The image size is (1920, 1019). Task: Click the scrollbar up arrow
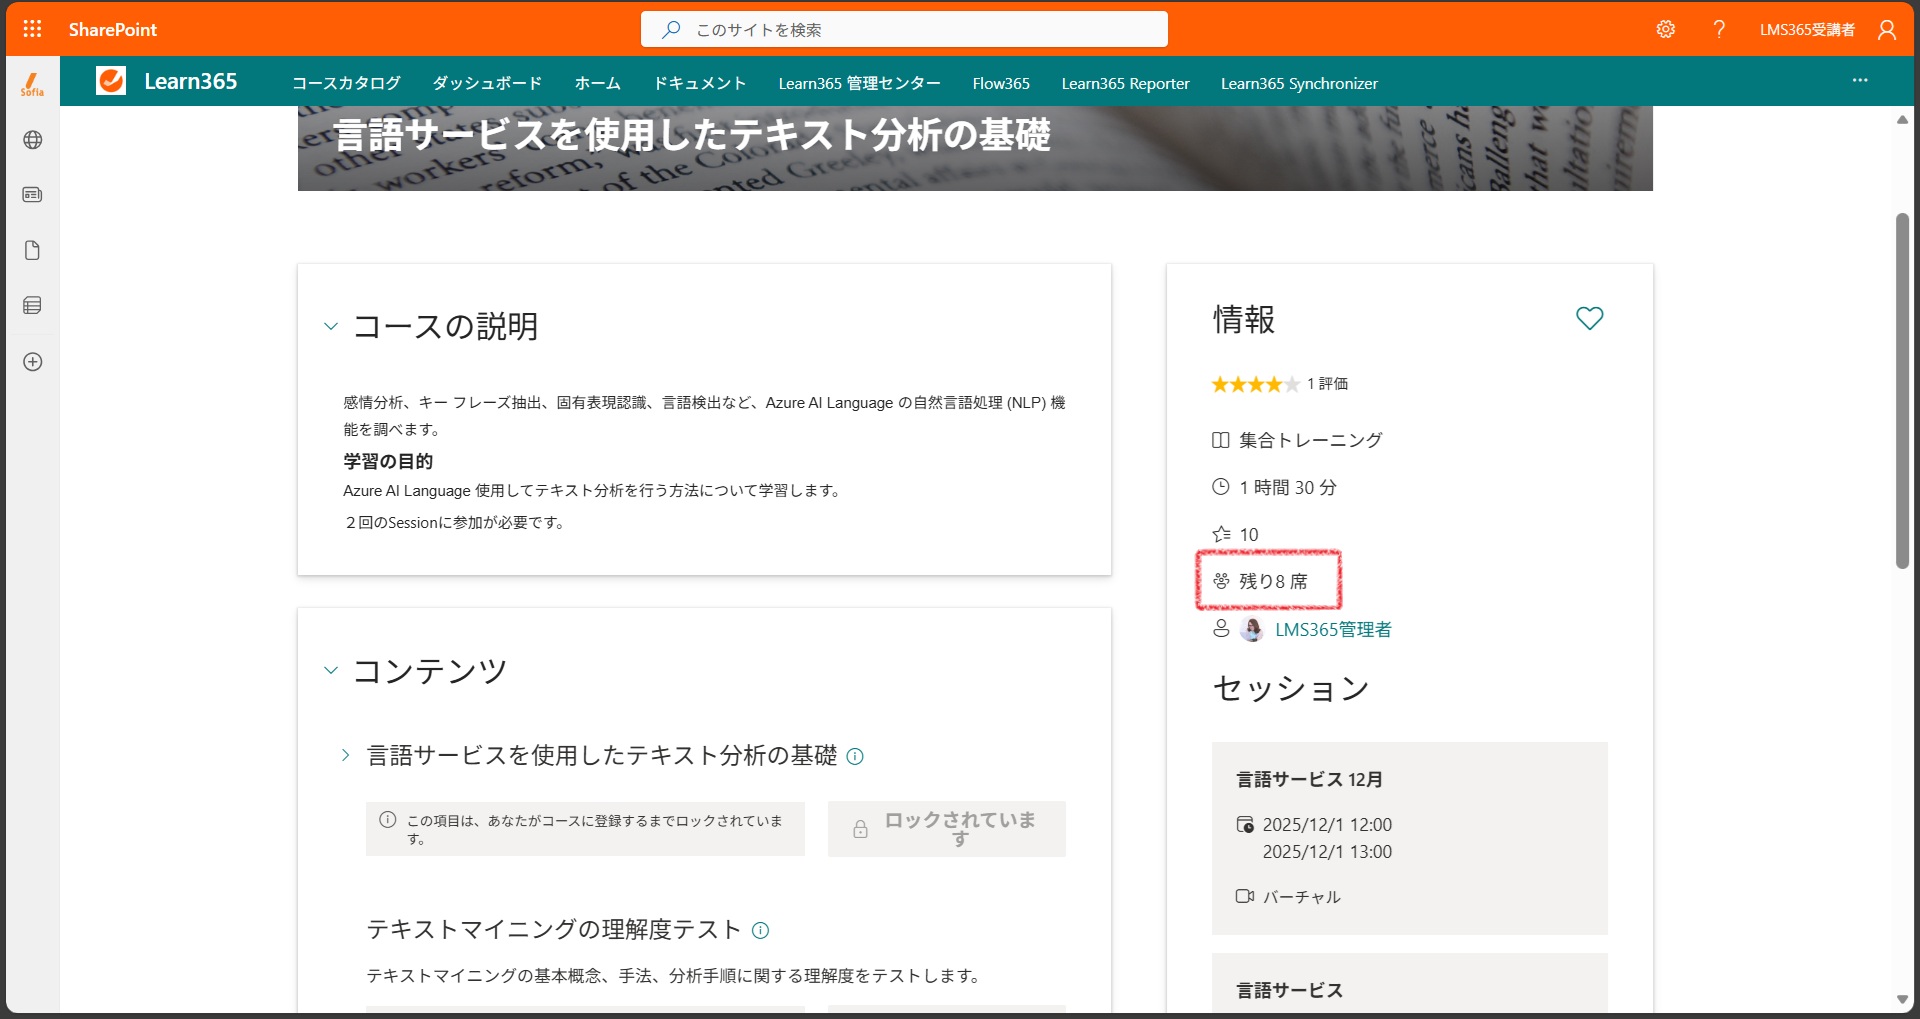[1902, 120]
